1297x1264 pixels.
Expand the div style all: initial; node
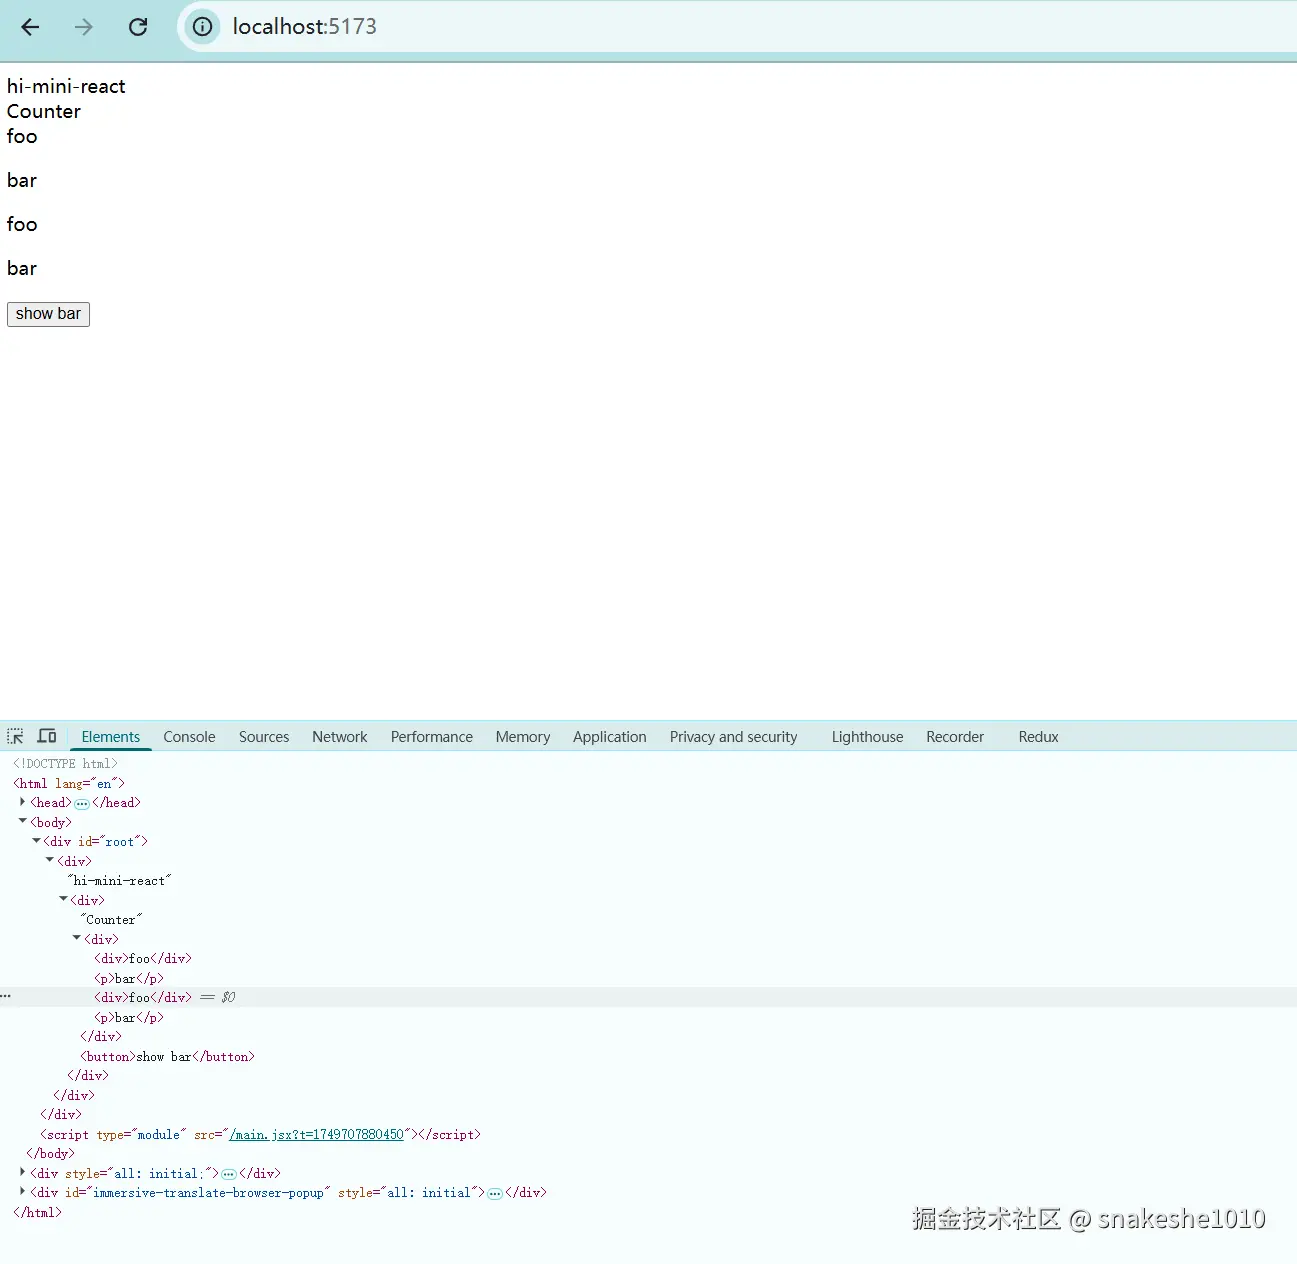[22, 1172]
